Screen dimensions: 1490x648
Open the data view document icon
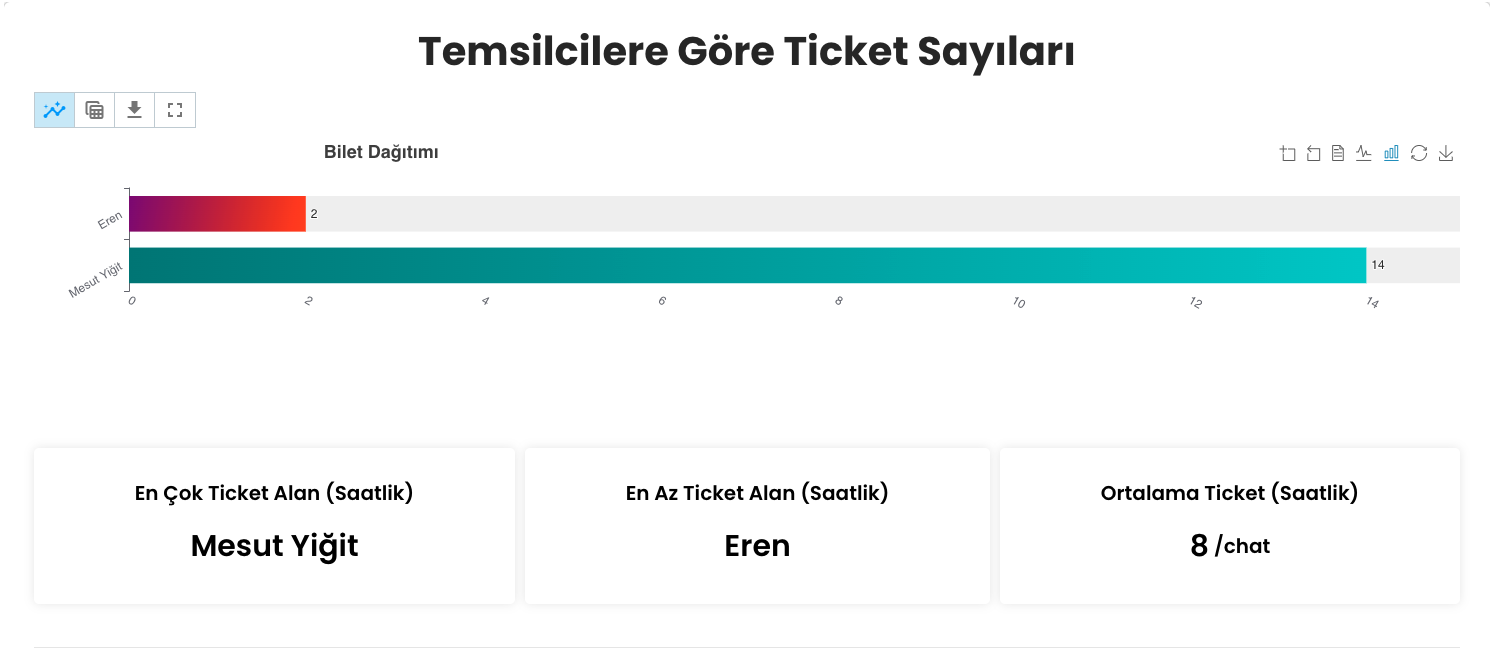point(1338,153)
